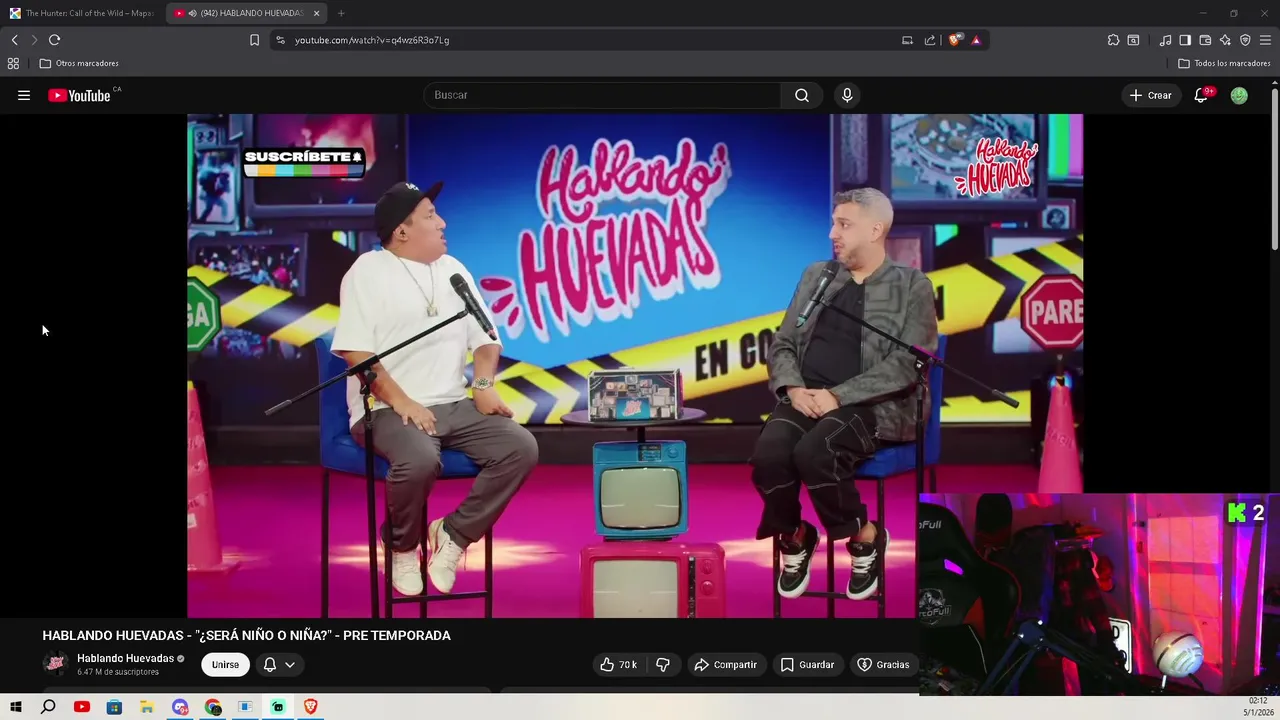Screen dimensions: 1280x720
Task: Like the video with 70 k likes
Action: (x=619, y=664)
